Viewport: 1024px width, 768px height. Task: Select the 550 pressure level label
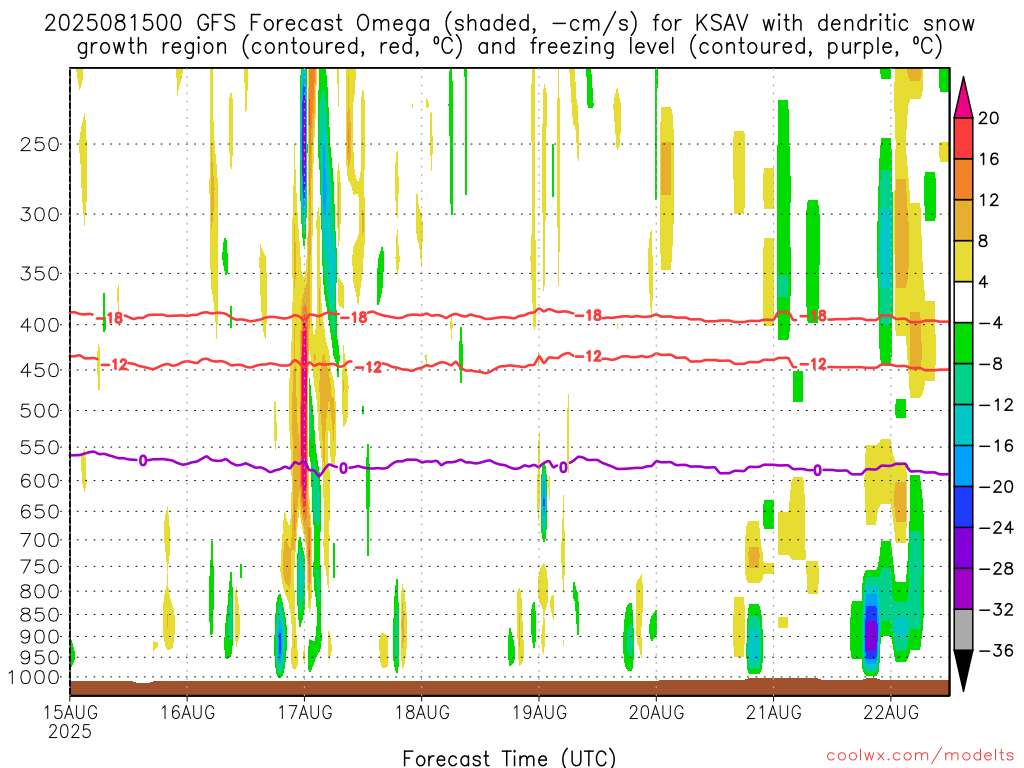tap(40, 448)
